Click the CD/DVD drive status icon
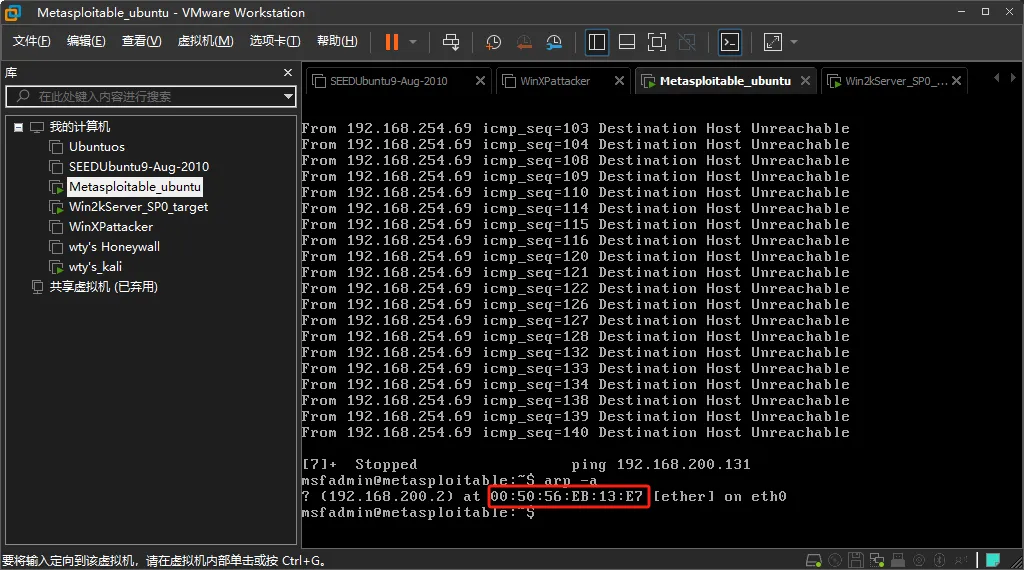The width and height of the screenshot is (1024, 570). 835,560
